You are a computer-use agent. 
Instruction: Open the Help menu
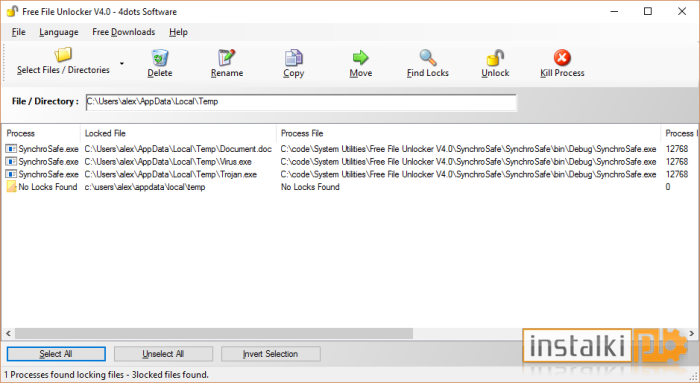[178, 32]
